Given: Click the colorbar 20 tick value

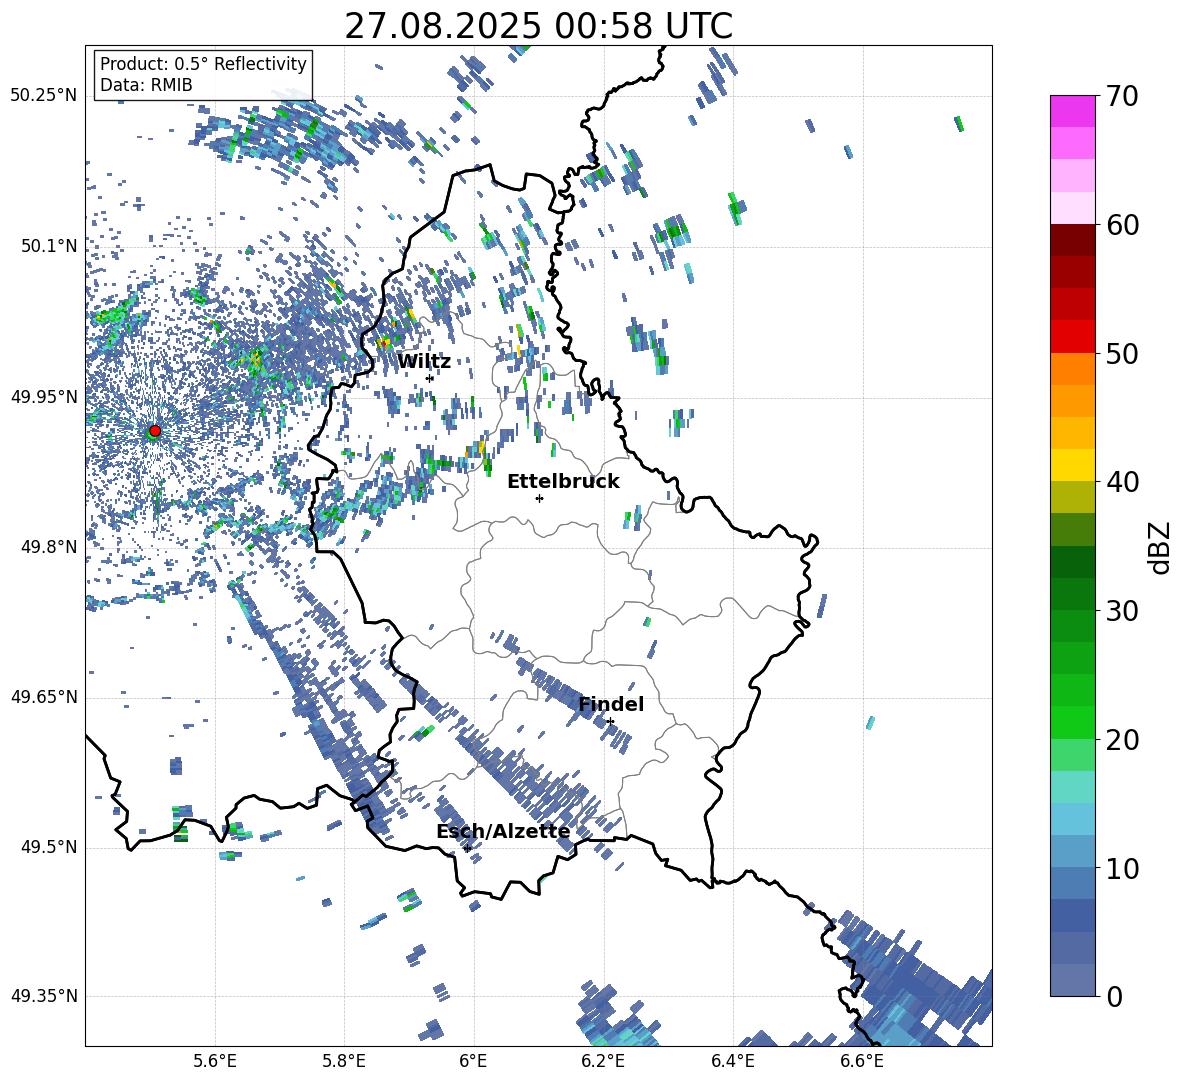Looking at the screenshot, I should pos(1123,740).
